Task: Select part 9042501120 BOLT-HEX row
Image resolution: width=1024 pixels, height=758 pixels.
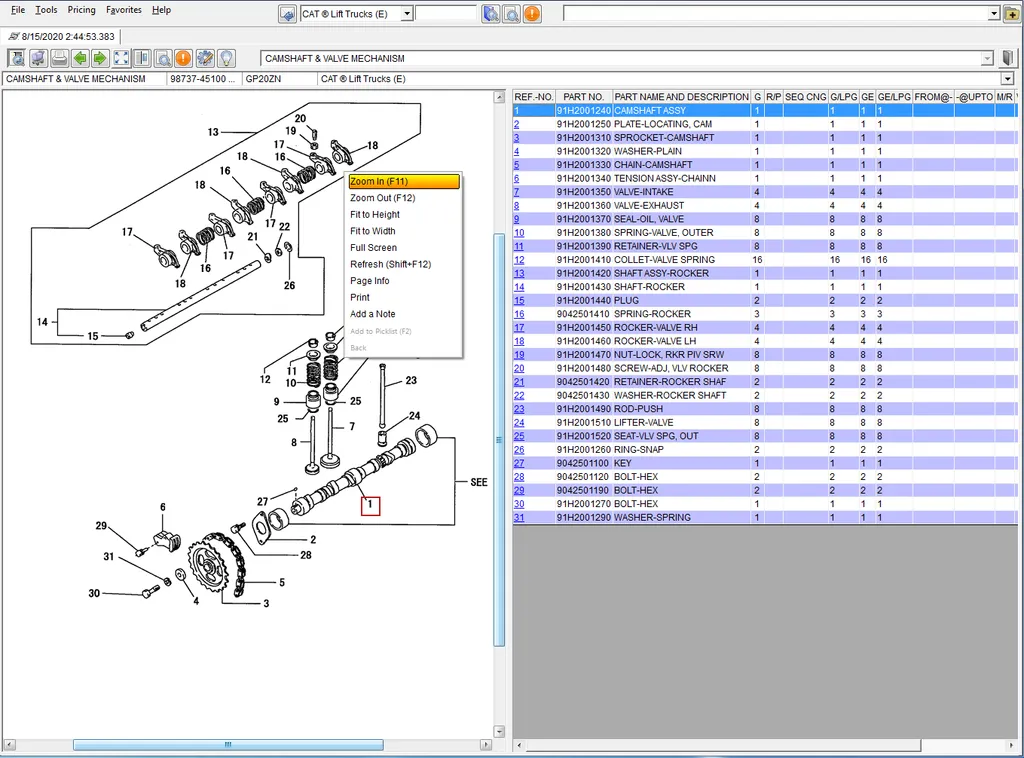Action: 764,477
